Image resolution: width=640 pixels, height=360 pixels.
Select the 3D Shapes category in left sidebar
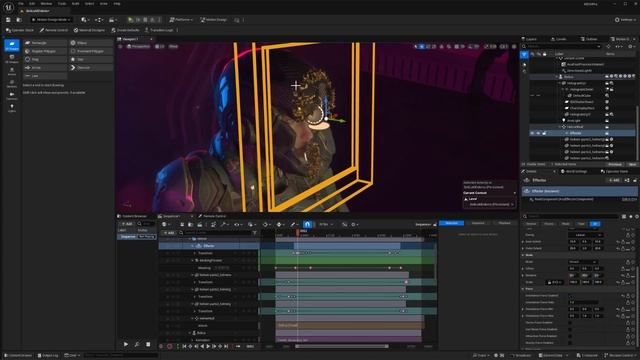coord(12,58)
